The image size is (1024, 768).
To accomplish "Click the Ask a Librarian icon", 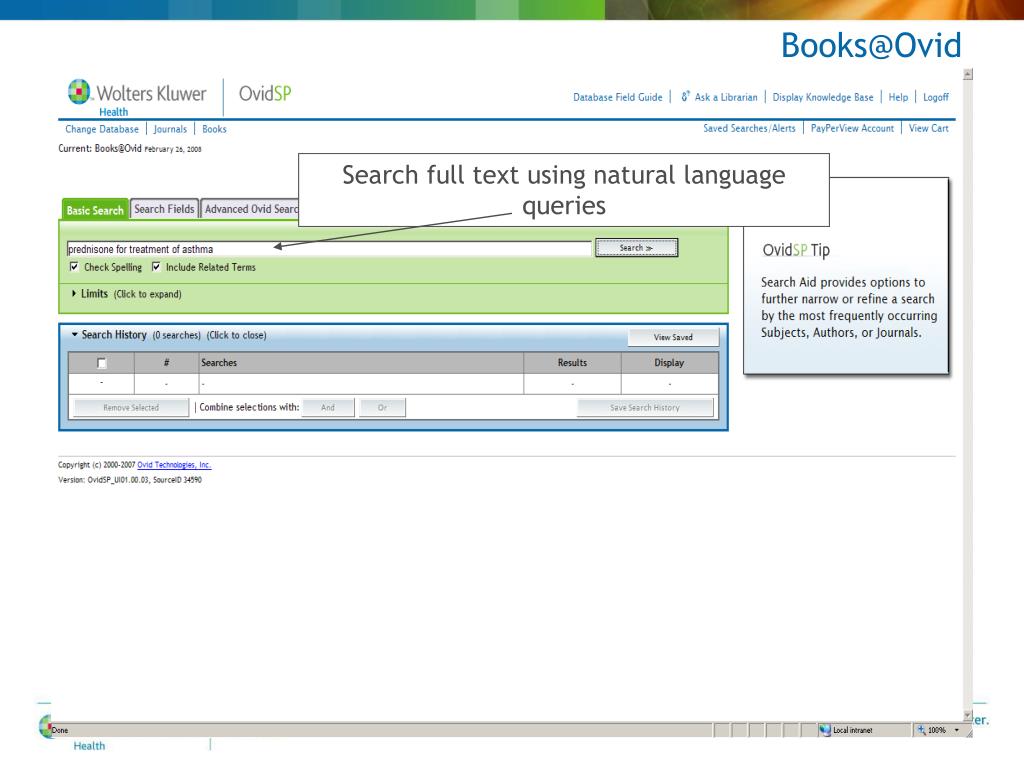I will pos(685,97).
